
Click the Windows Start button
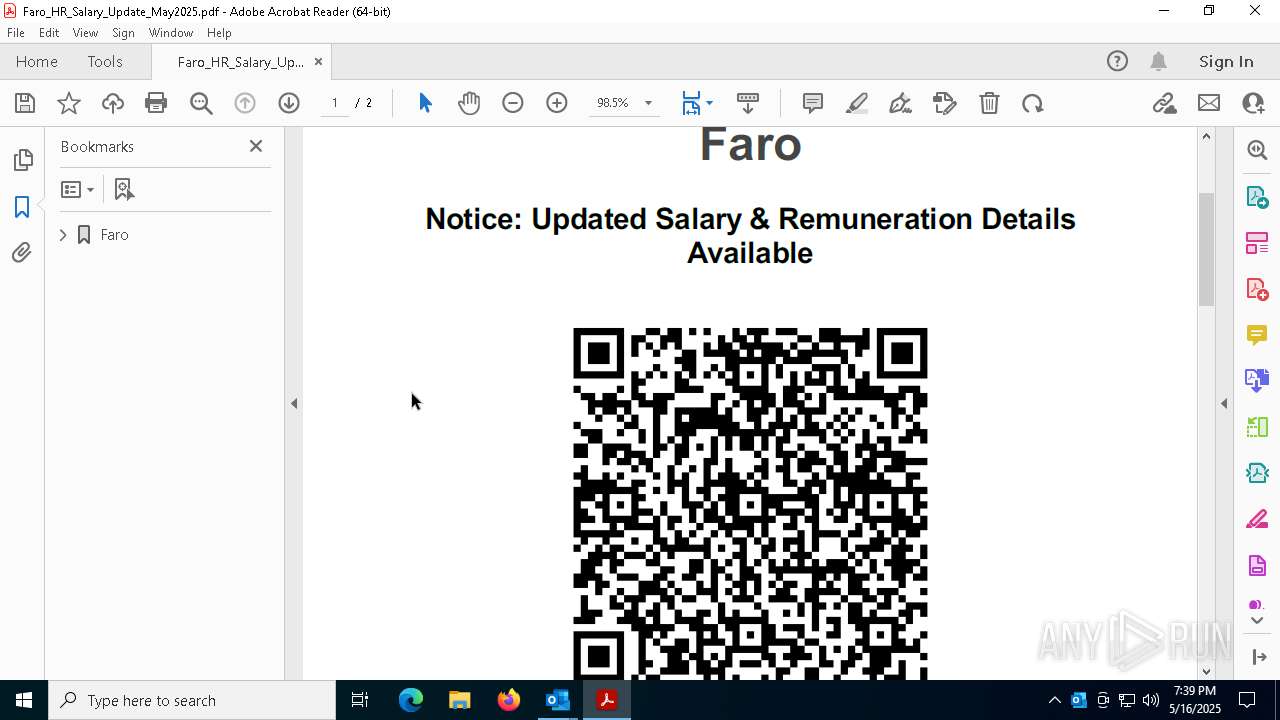[24, 700]
